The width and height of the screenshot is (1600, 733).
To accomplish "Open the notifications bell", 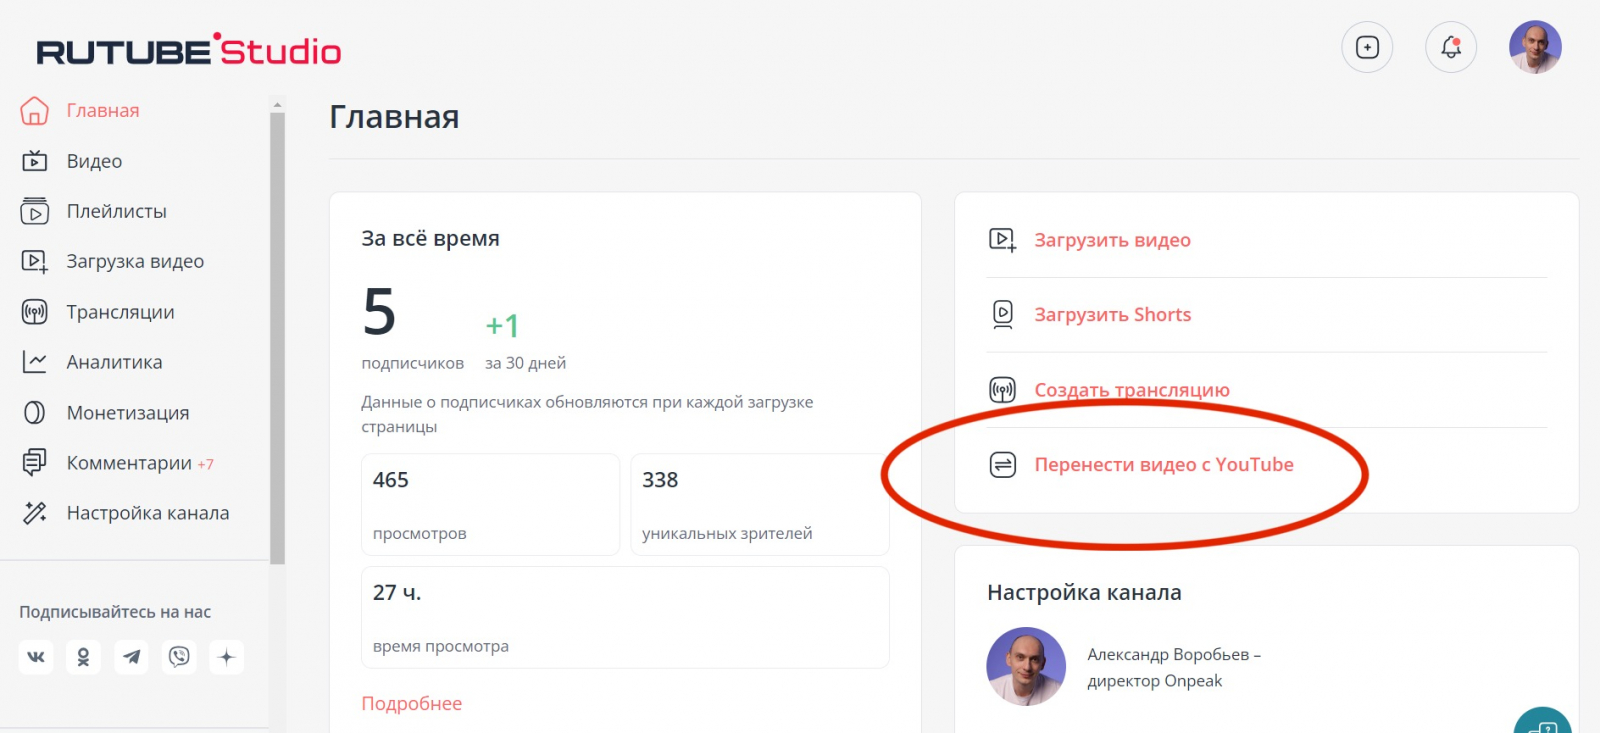I will coord(1451,47).
